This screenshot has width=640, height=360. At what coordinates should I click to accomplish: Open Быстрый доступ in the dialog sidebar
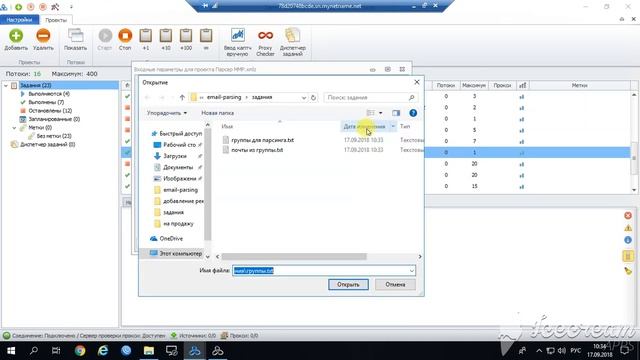tap(180, 133)
